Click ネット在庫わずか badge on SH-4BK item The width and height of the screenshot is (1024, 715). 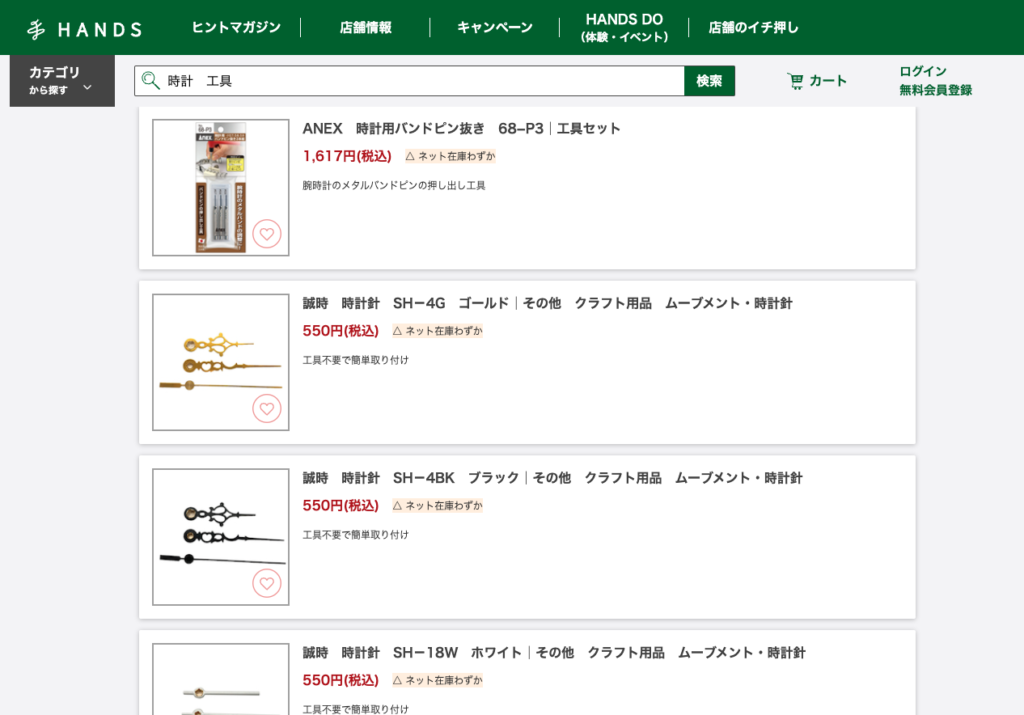point(437,505)
